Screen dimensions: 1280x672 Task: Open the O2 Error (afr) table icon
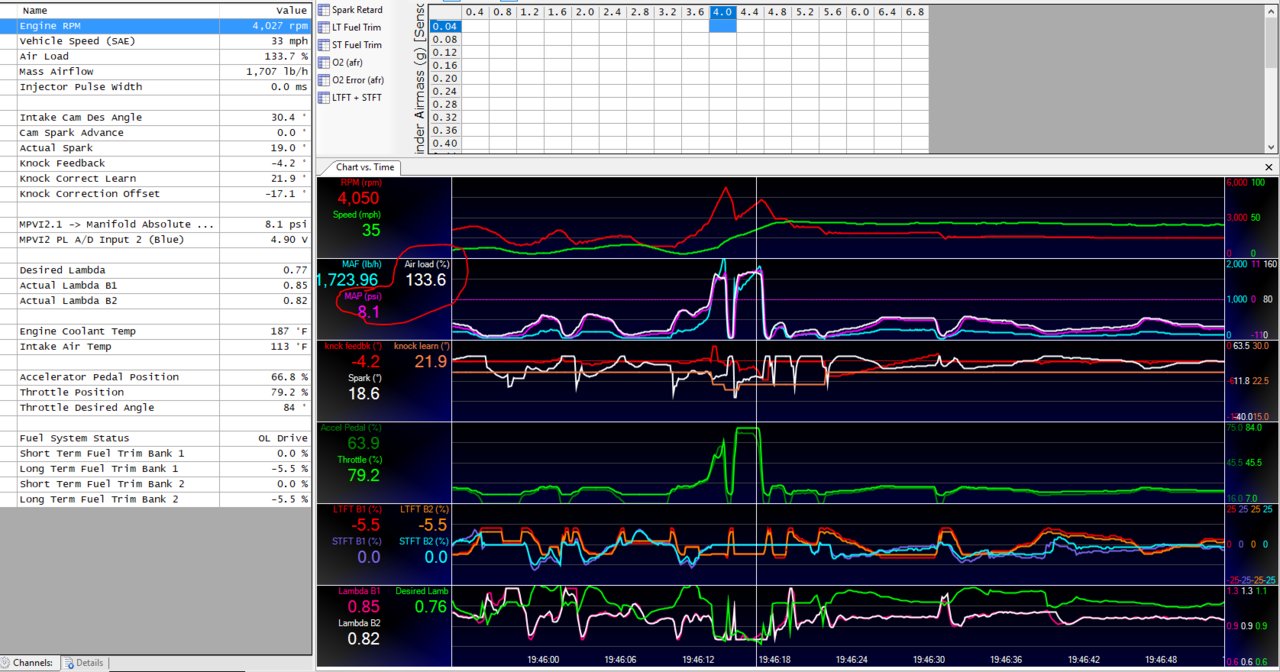tap(324, 80)
